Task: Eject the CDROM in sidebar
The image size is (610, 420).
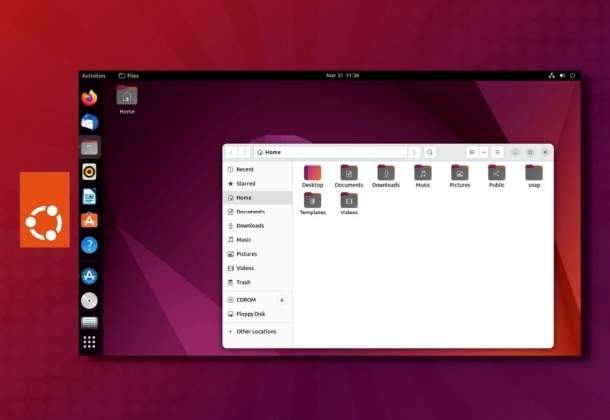Action: coord(281,300)
